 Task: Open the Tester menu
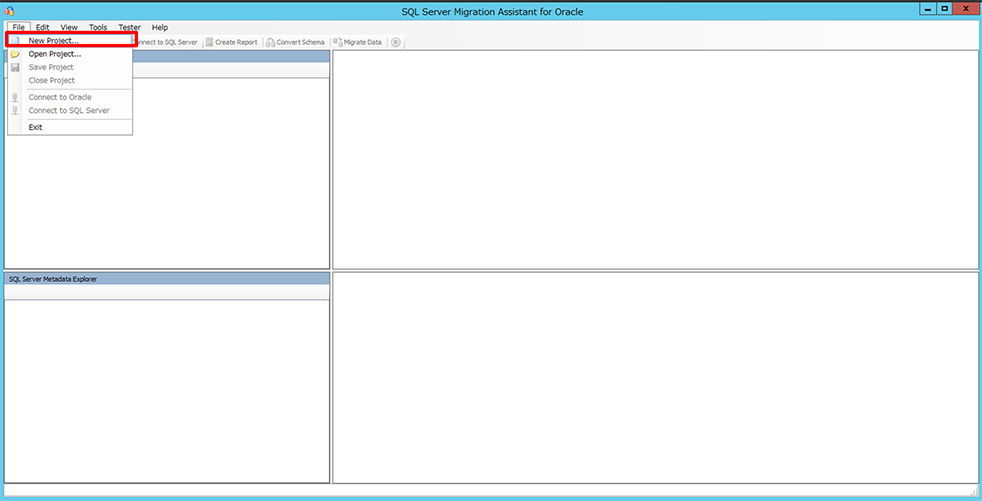click(130, 28)
